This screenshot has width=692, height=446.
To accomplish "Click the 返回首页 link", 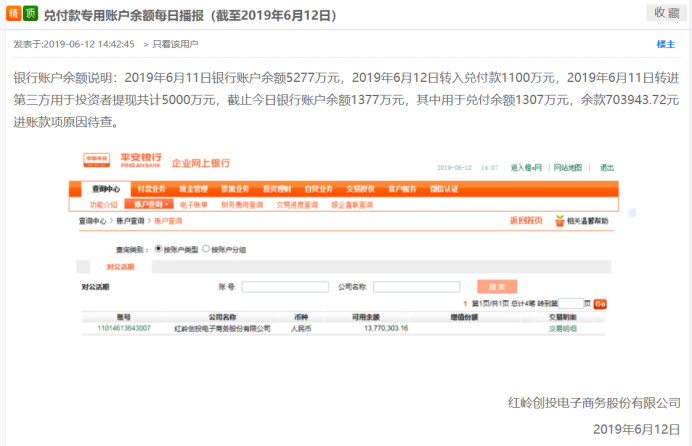I will 526,220.
